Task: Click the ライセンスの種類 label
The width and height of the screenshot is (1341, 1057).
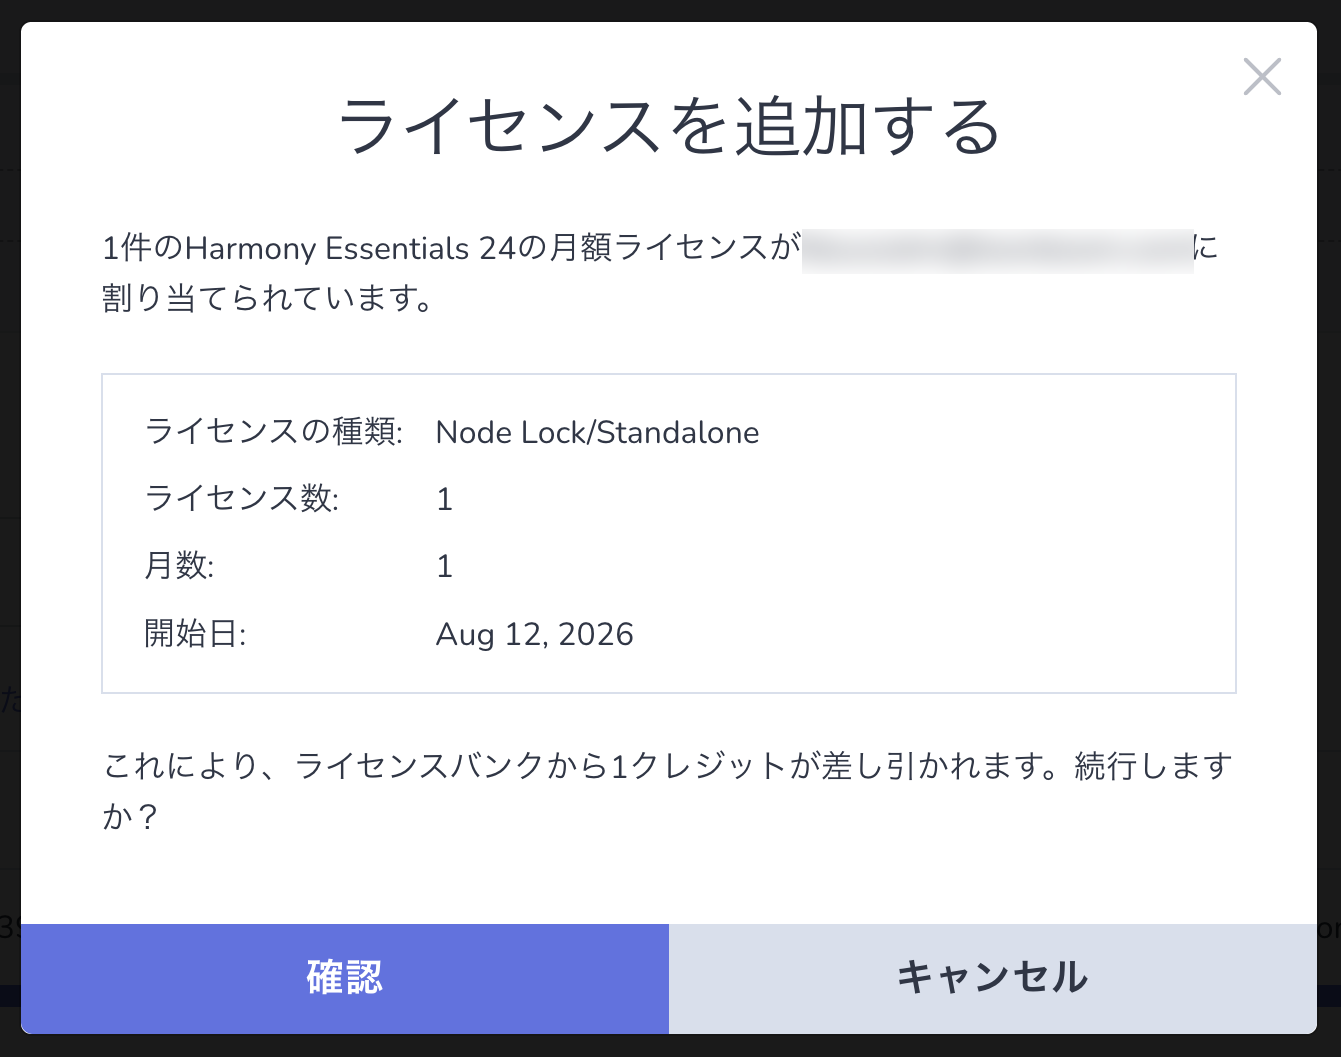Action: click(x=274, y=432)
